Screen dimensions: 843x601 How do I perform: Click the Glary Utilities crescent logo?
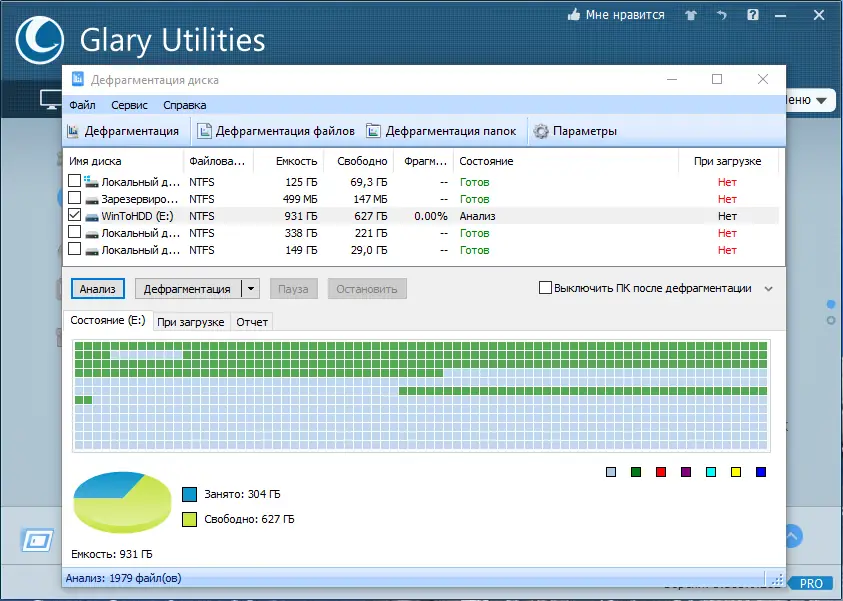(40, 40)
